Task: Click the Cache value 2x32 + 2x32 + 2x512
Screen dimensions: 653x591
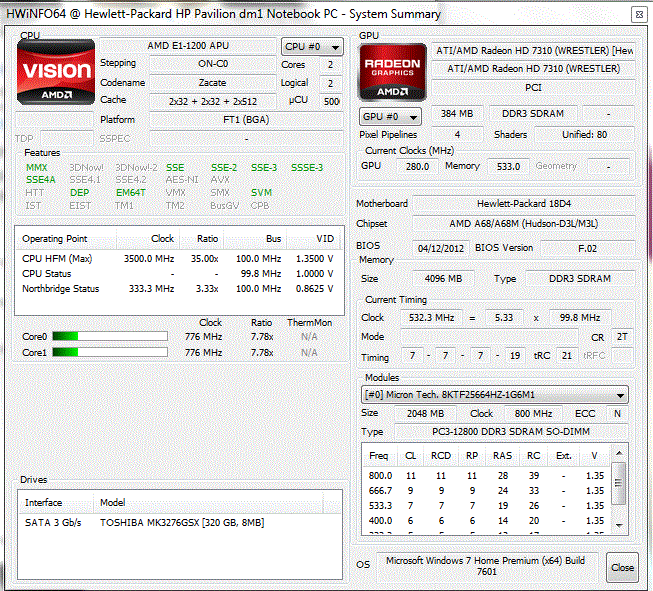Action: (x=213, y=101)
